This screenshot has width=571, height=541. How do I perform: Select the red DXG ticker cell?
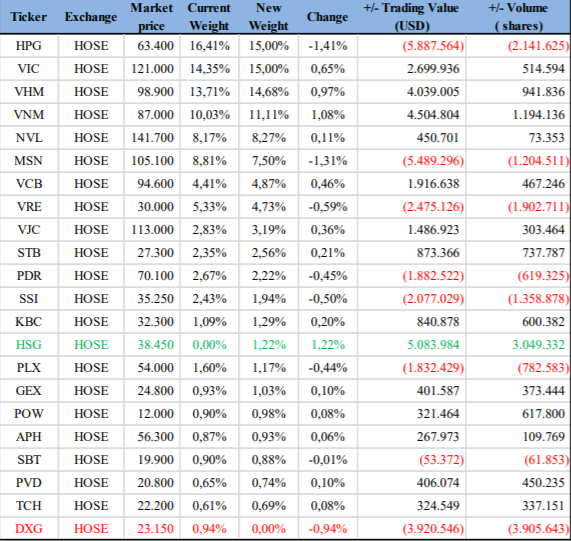pyautogui.click(x=29, y=529)
